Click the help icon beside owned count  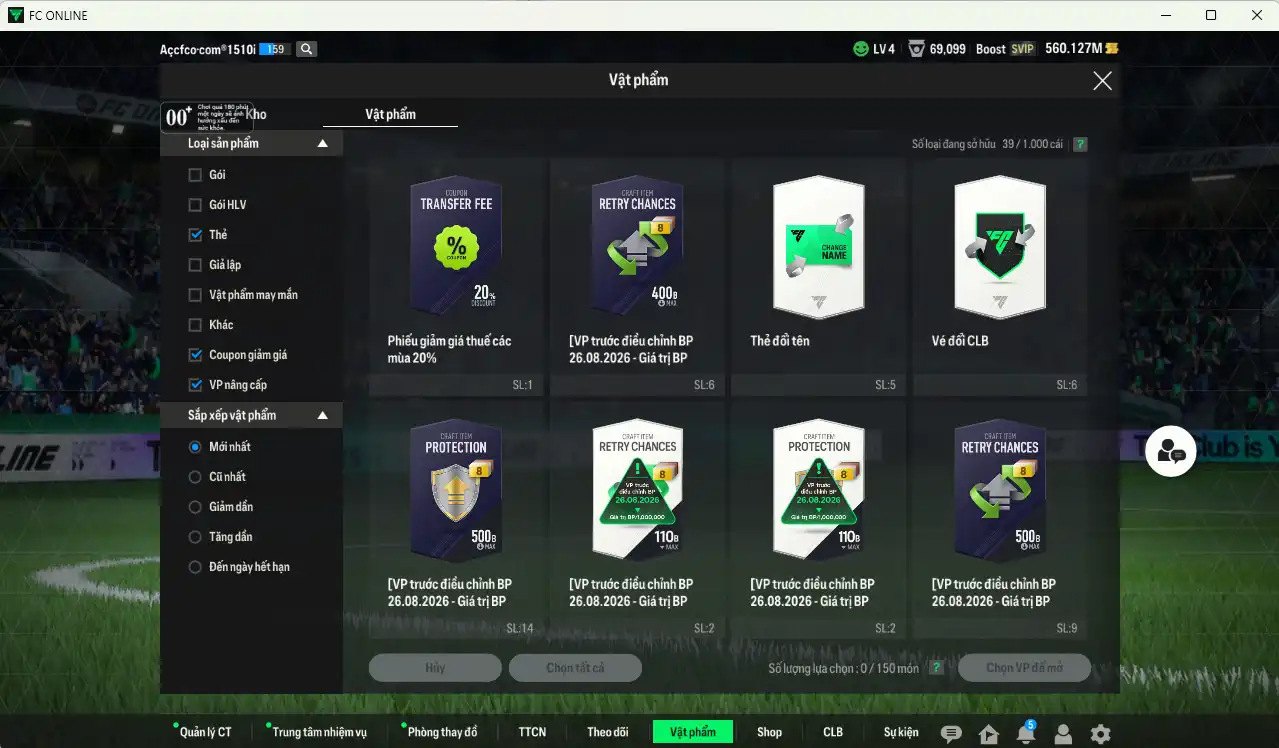[x=1080, y=144]
